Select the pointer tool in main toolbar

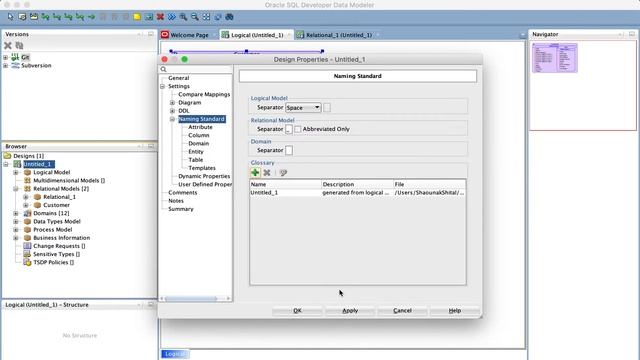coord(10,17)
